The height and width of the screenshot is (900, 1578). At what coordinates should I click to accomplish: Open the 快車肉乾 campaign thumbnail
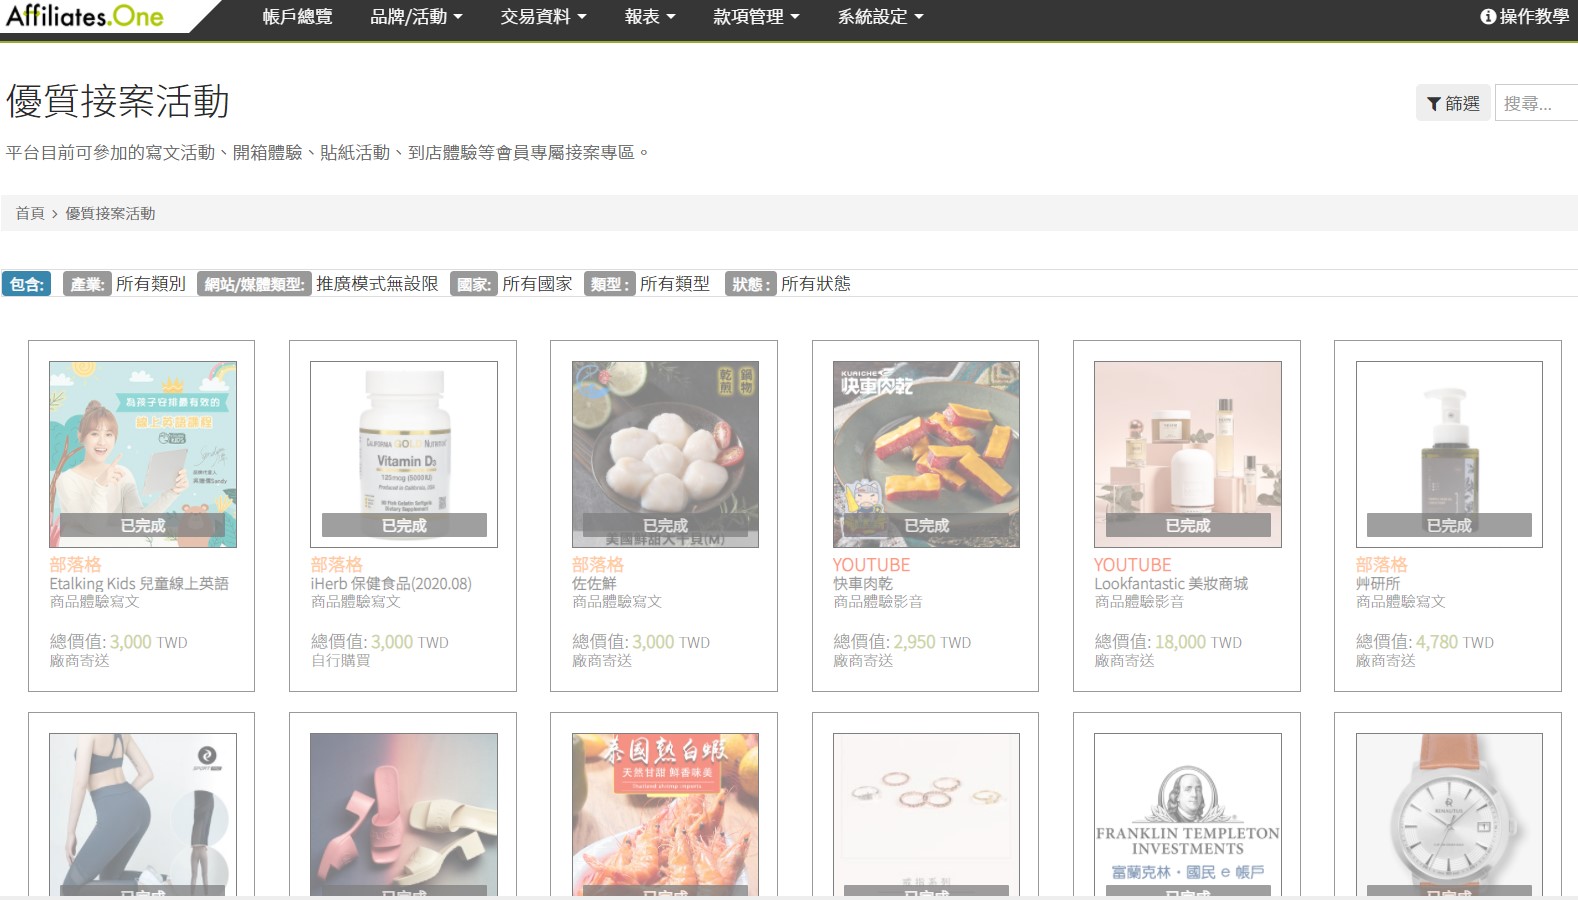[926, 454]
